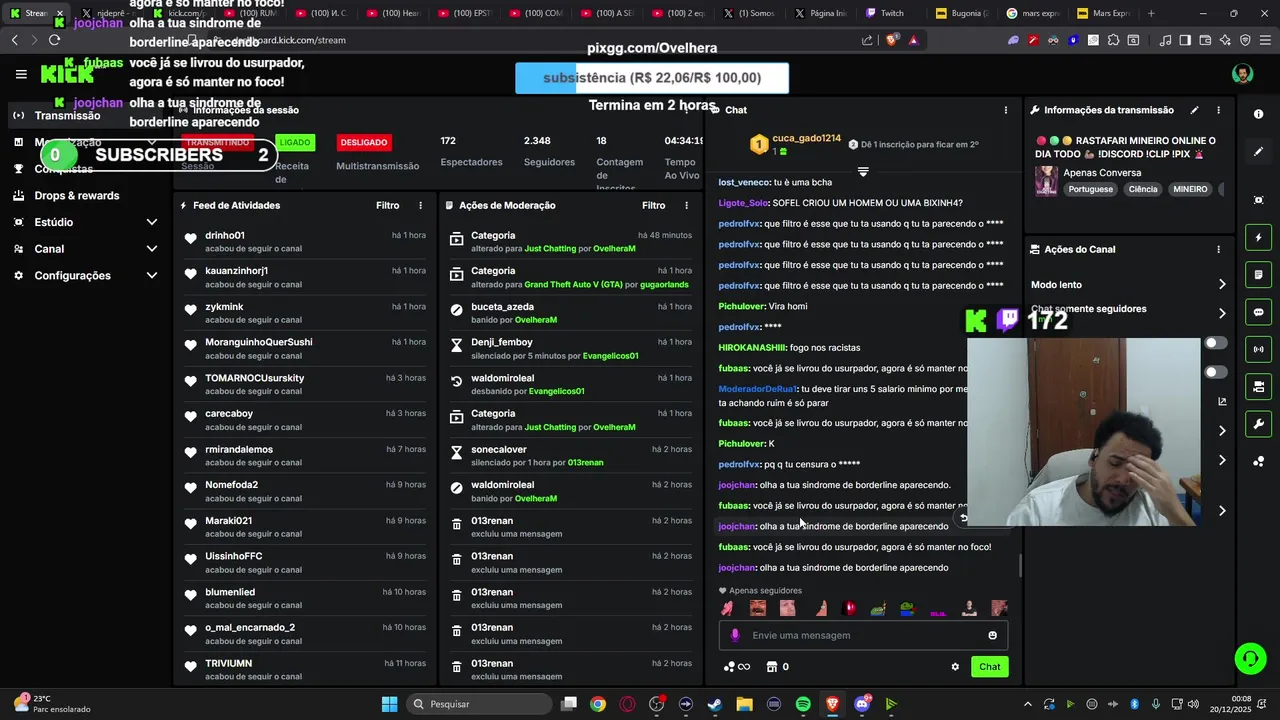Click the Pesquisar taskbar search box

477,704
